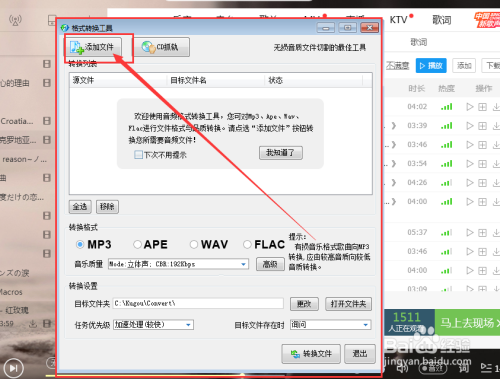Open the CD抓轨 ripping tool
This screenshot has width=500, height=379.
162,47
